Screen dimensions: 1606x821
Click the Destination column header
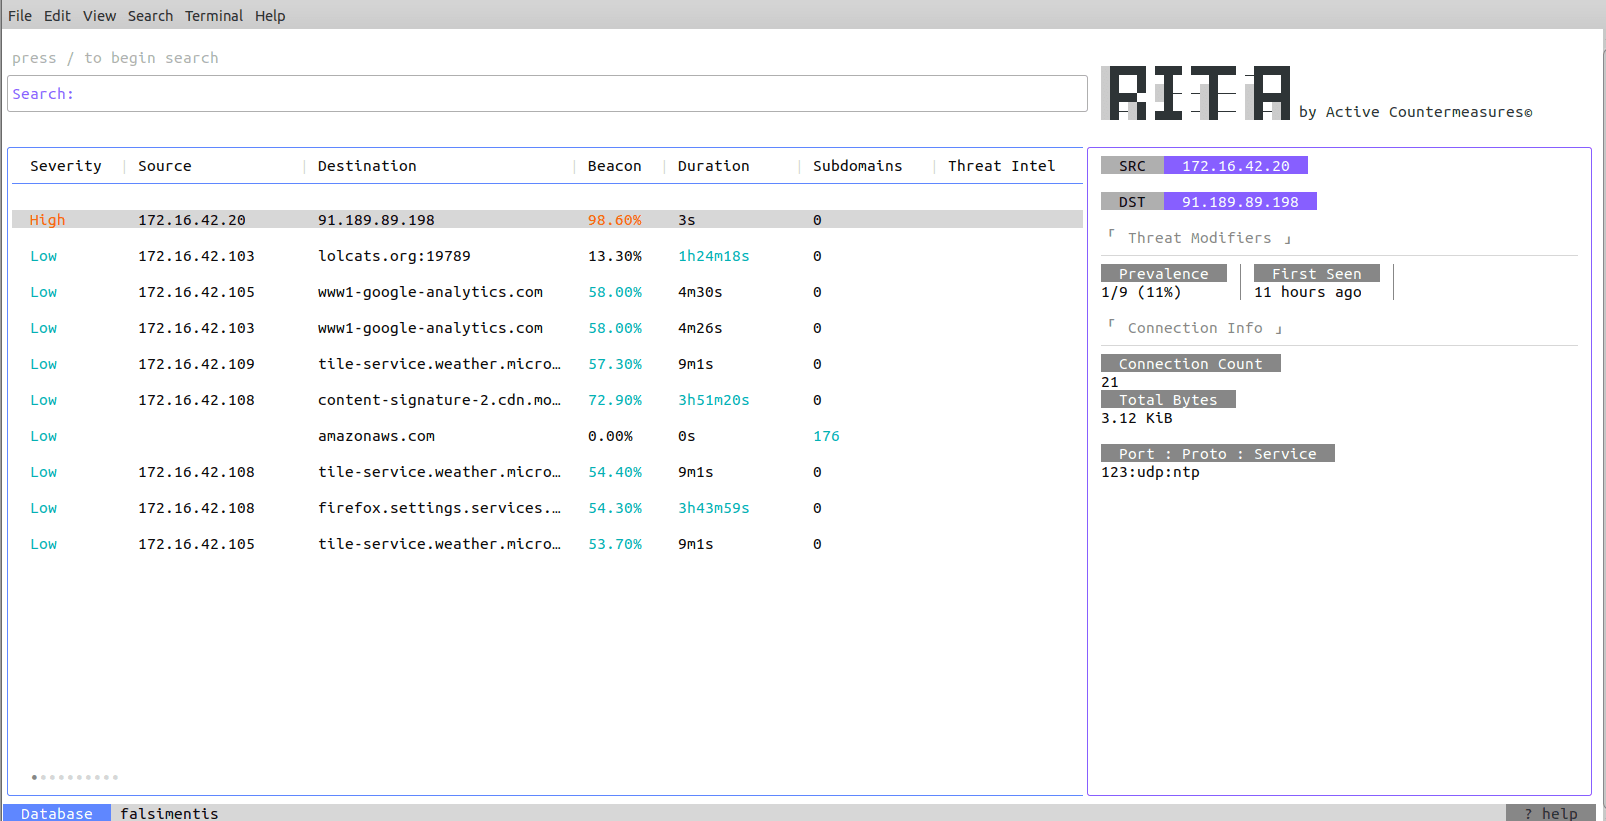367,166
